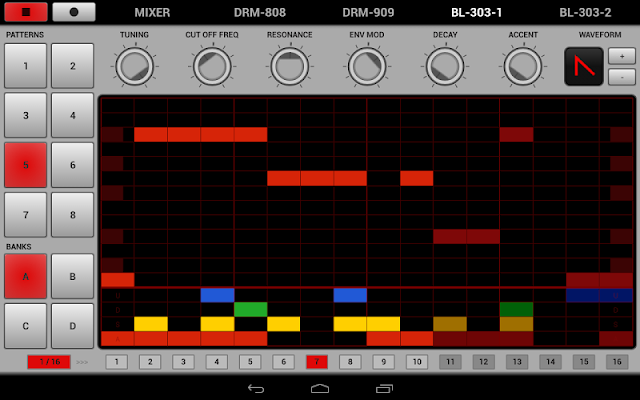Select greyed step 14 button
This screenshot has height=400, width=640.
(550, 362)
